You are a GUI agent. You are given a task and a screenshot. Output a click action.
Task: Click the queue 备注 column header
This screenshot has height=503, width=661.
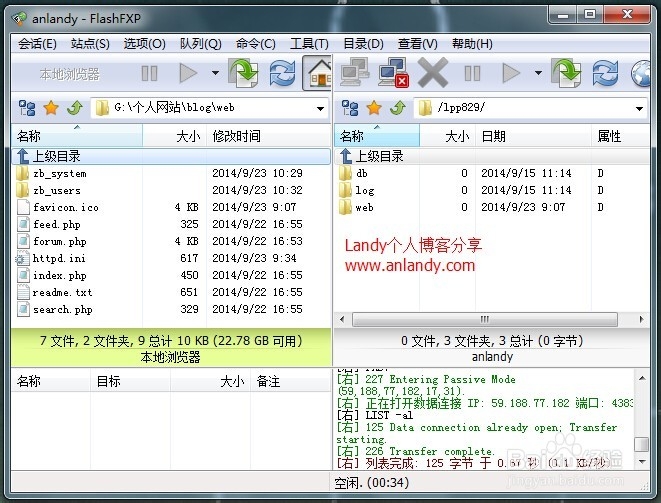(x=290, y=381)
